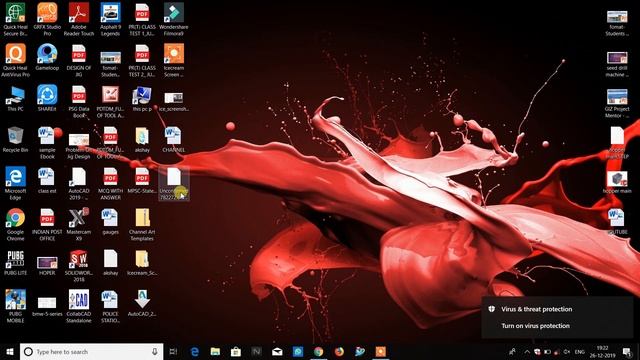Image resolution: width=640 pixels, height=360 pixels.
Task: Open the Adobe Reader Touch shortcut
Action: (79, 19)
